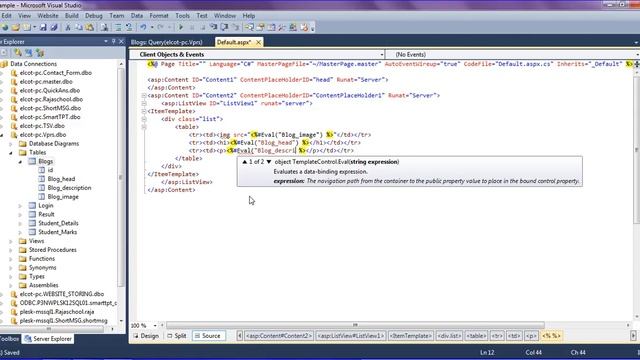Select the Student_Details table
This screenshot has height=360, width=640.
click(58, 223)
